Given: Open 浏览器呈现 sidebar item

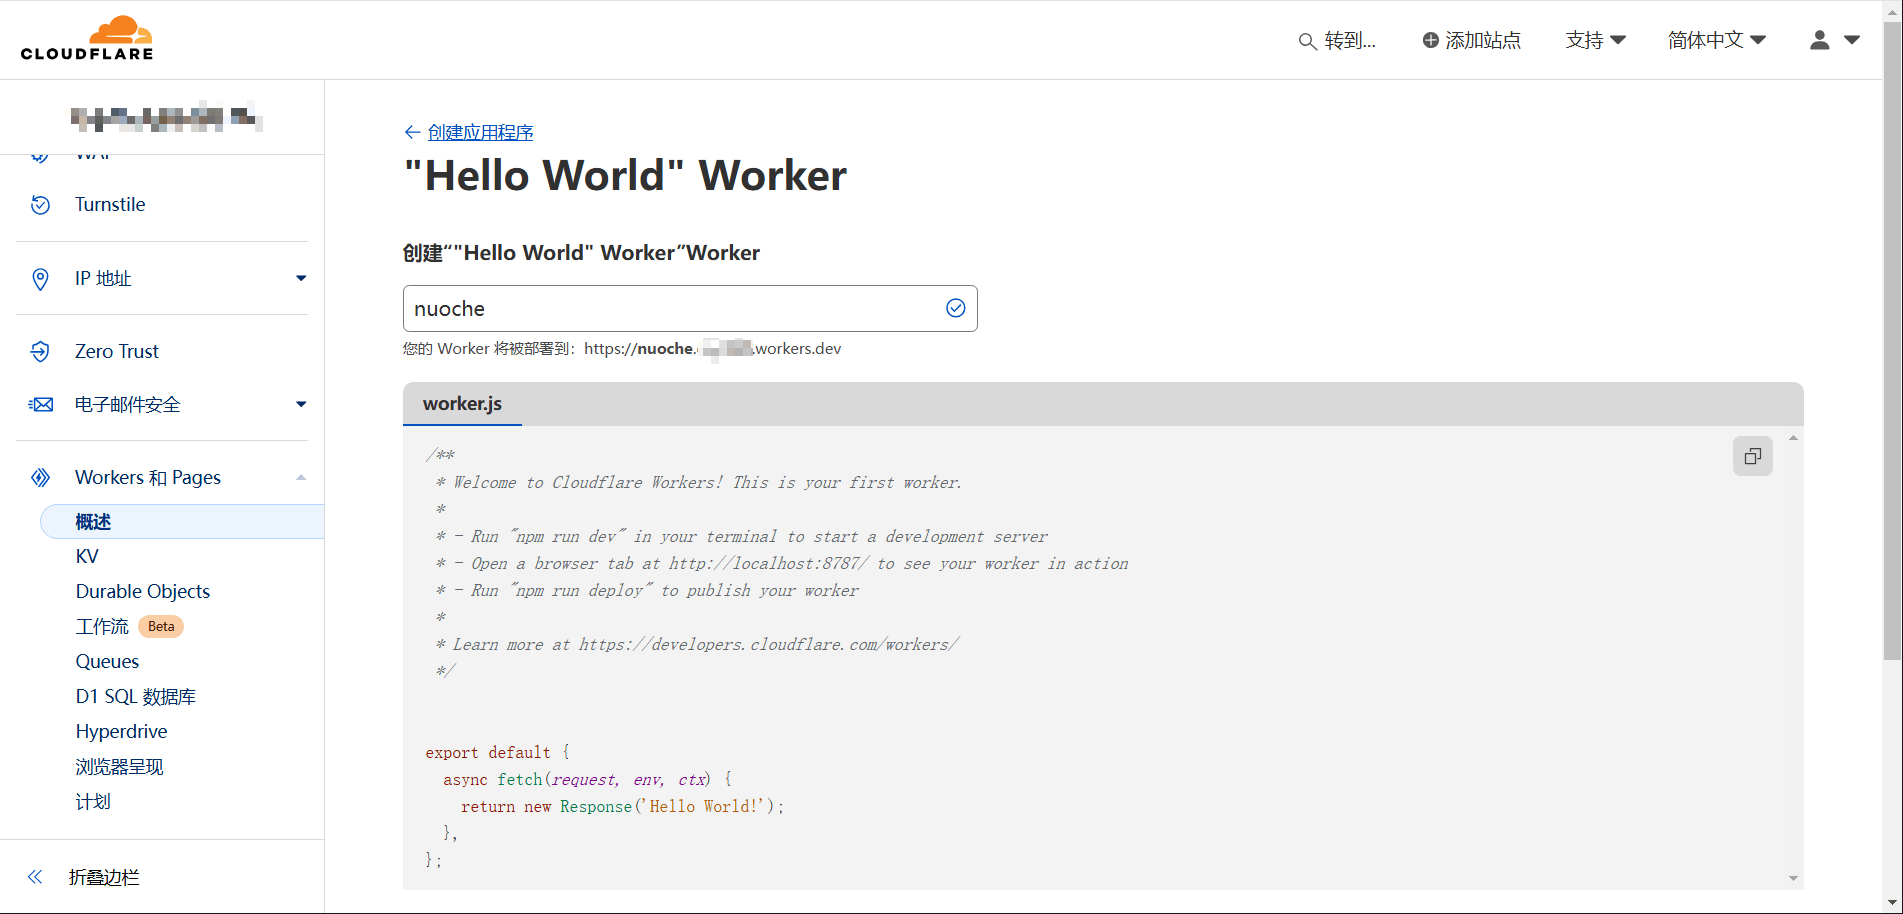Looking at the screenshot, I should point(119,767).
